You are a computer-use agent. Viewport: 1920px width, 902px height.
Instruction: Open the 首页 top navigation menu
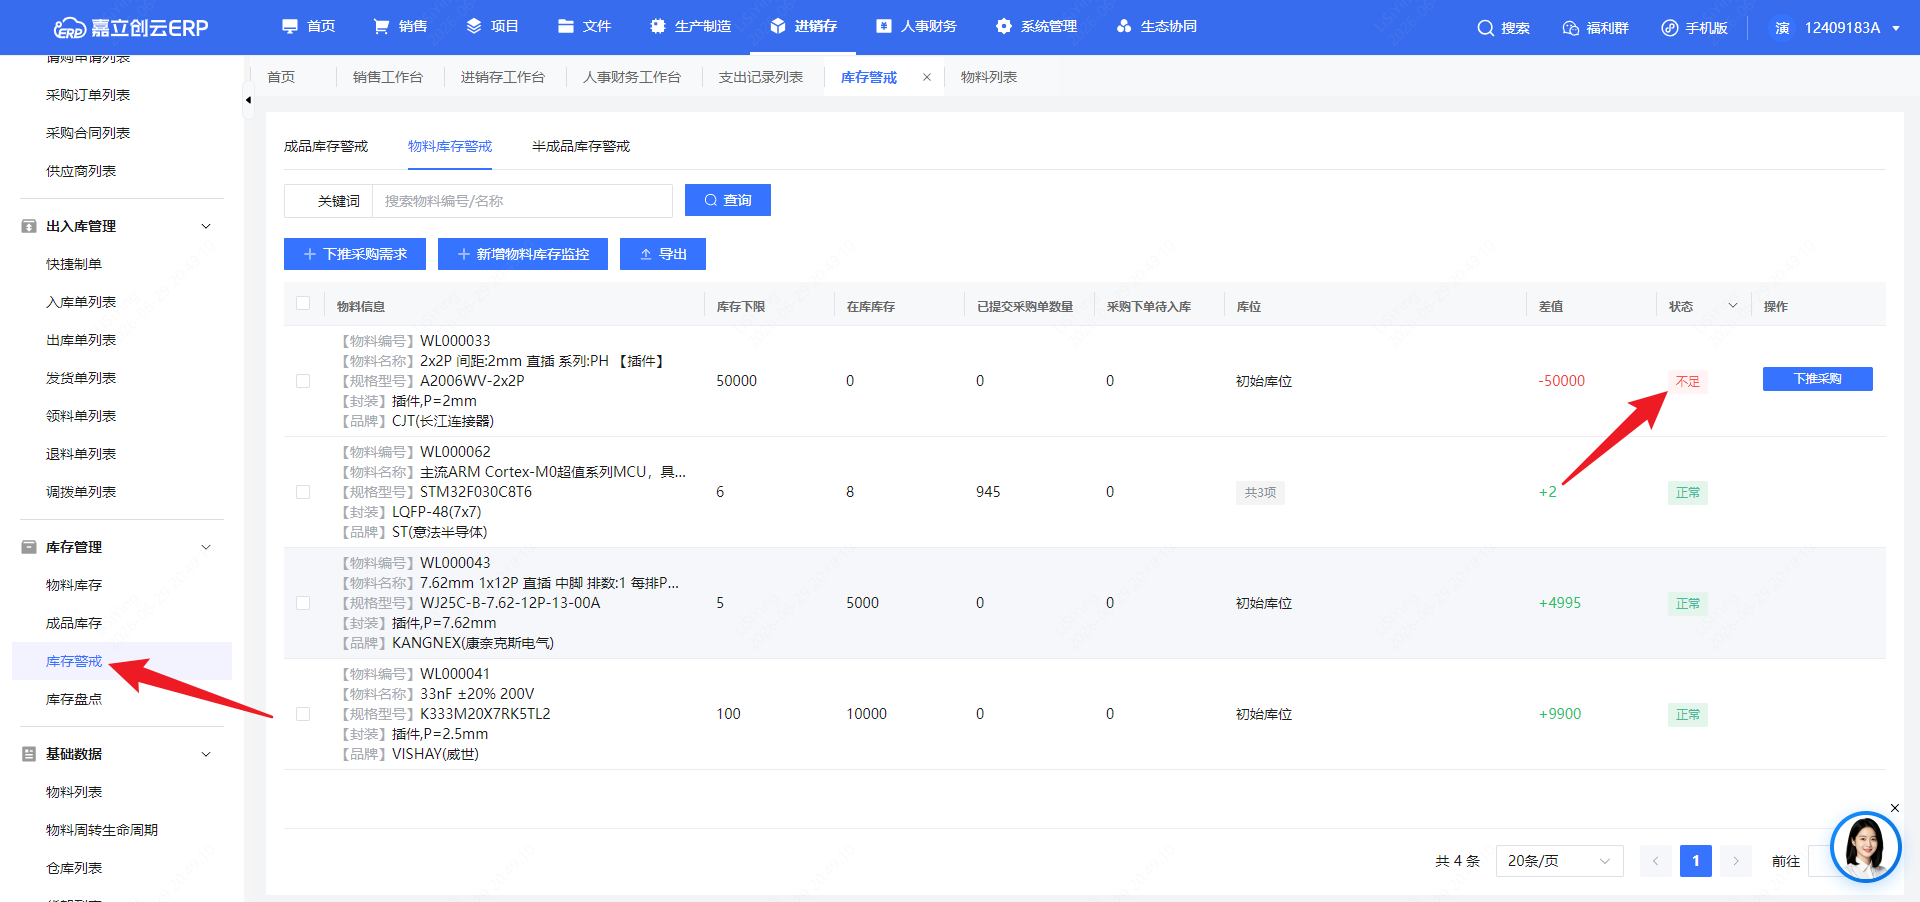308,26
